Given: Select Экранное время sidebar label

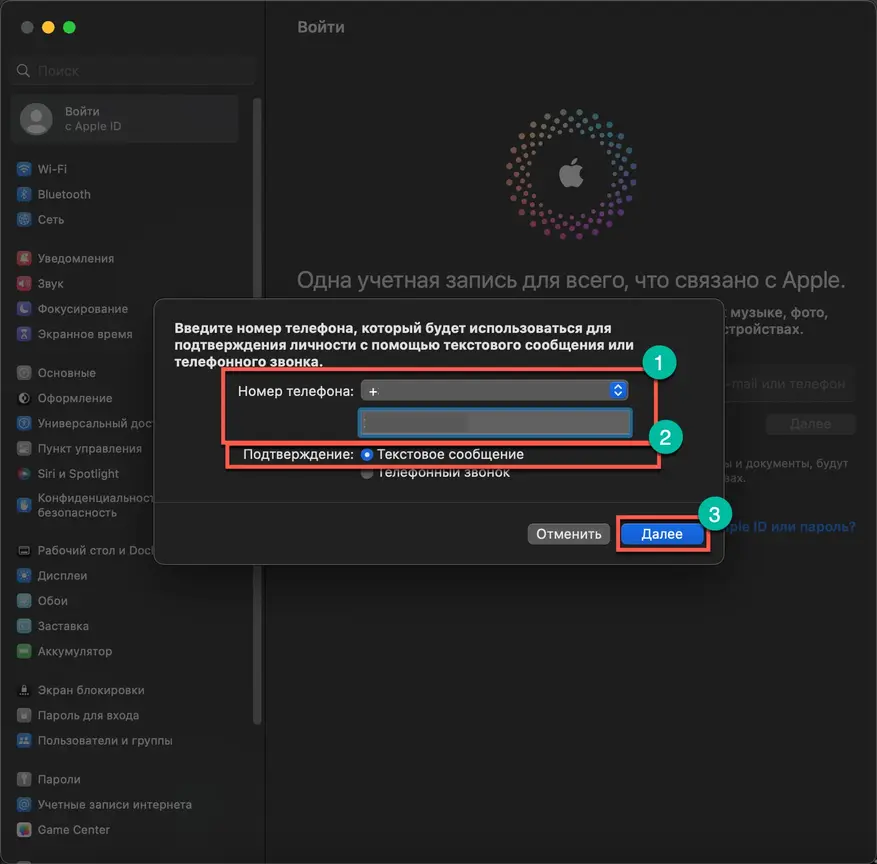Looking at the screenshot, I should click(85, 334).
